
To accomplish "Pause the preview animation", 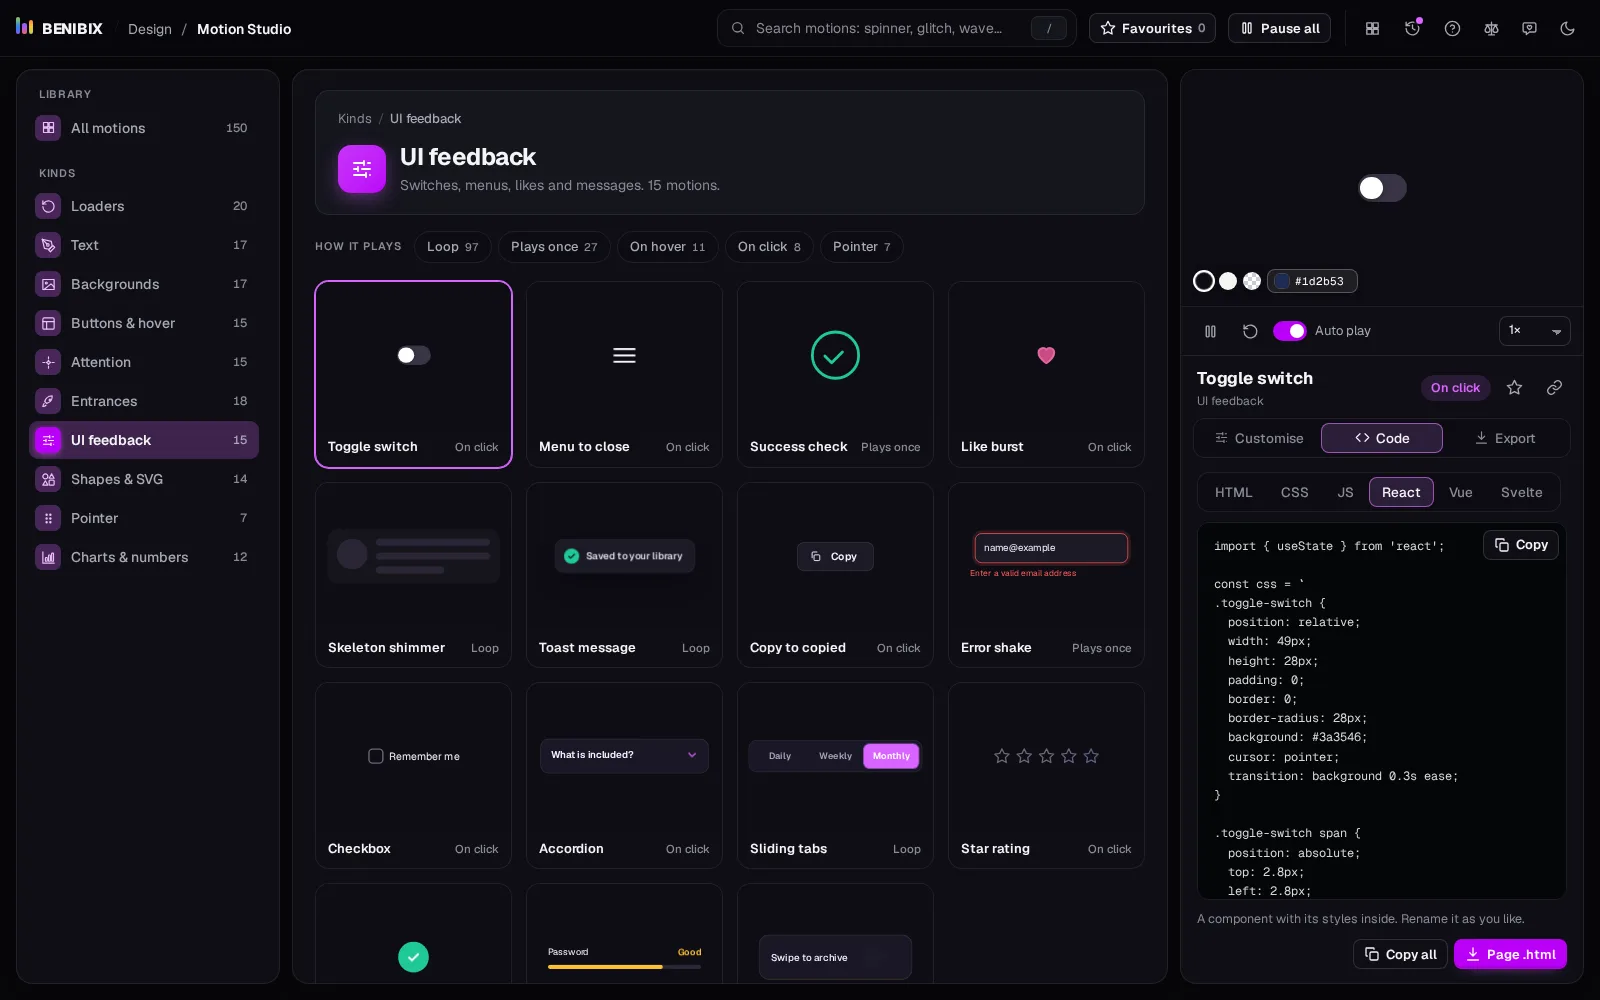I will [x=1210, y=331].
